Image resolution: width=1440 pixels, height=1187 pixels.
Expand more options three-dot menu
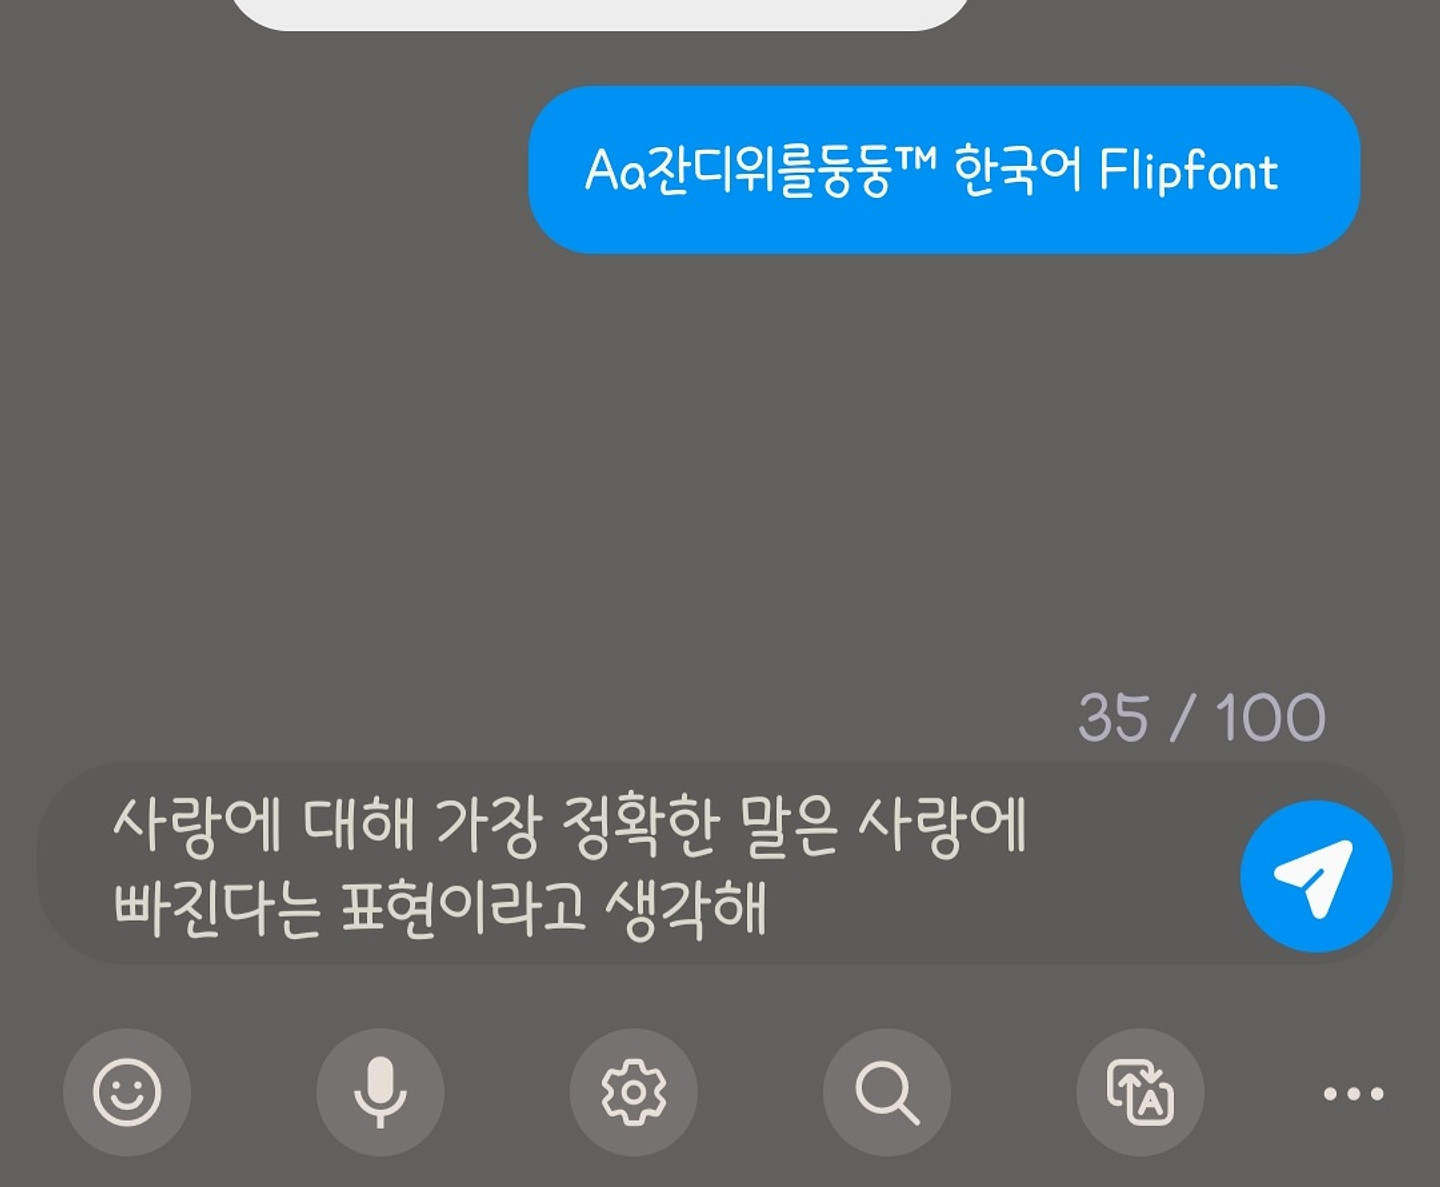1353,1093
